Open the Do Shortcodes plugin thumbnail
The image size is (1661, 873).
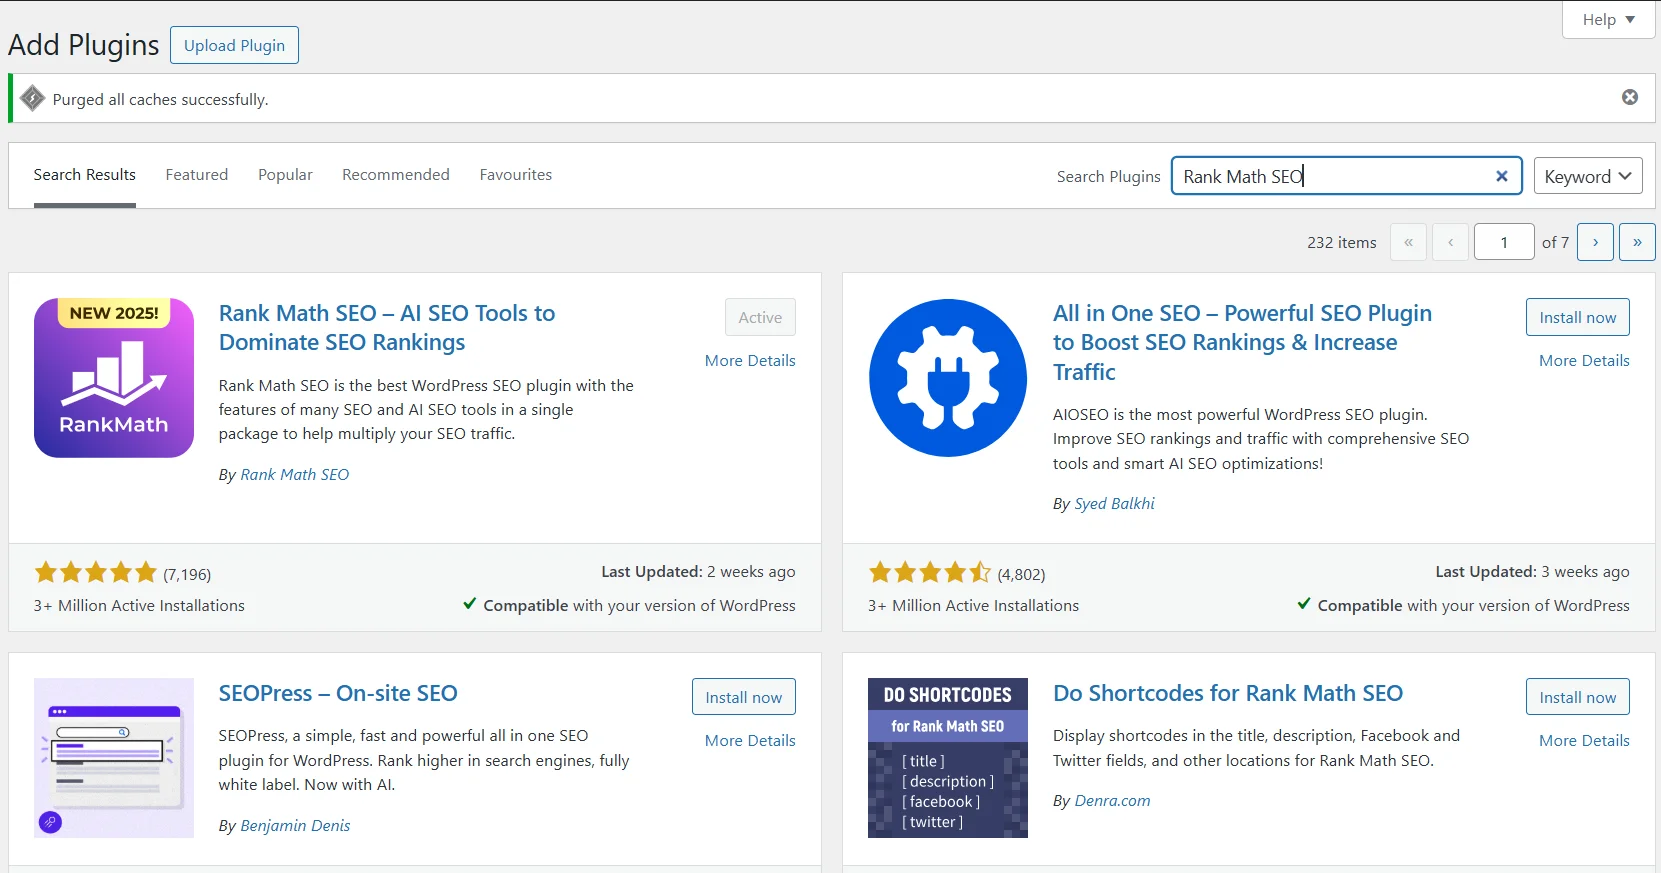tap(948, 758)
